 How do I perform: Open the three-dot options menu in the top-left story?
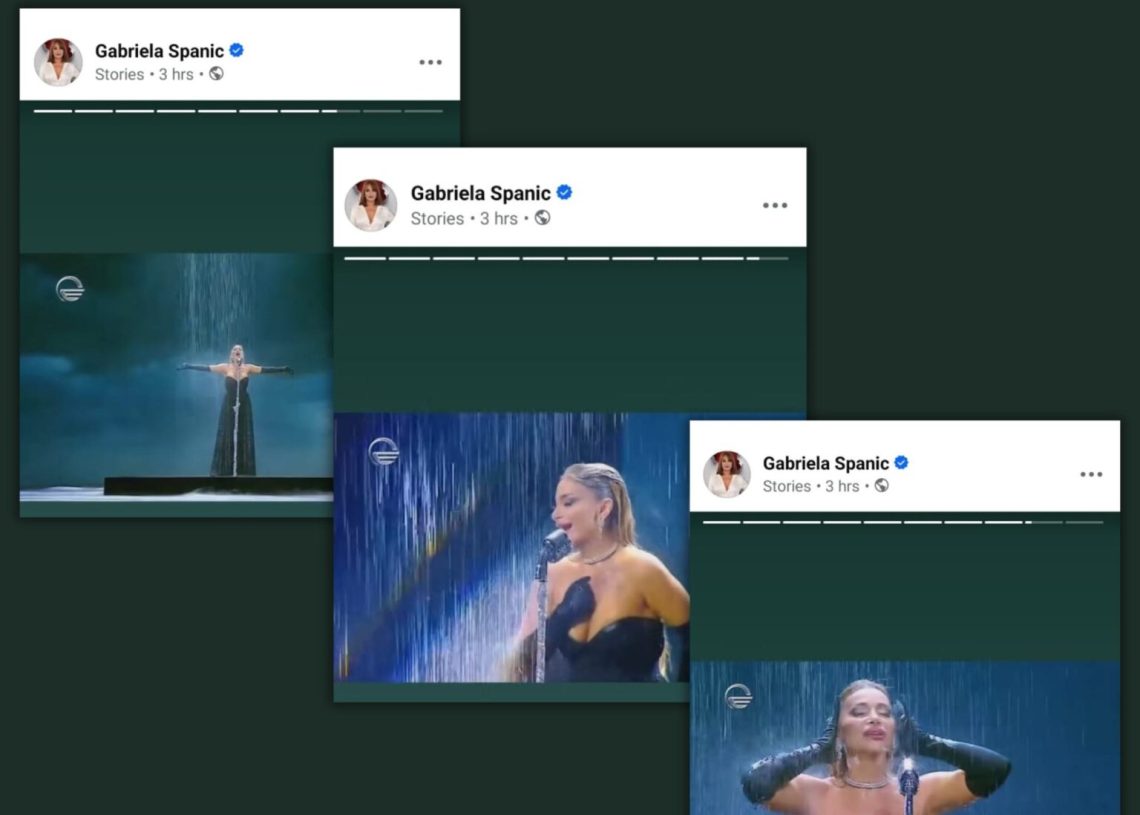[x=430, y=62]
